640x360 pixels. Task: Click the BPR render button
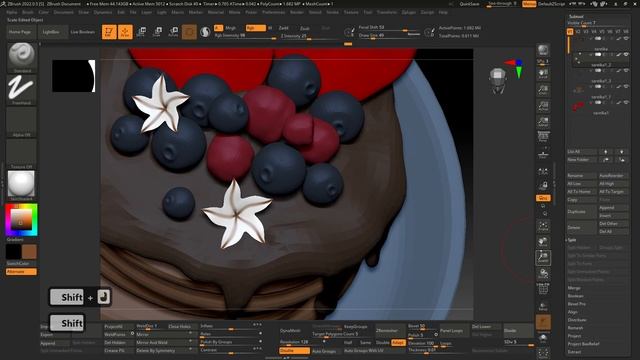pos(543,50)
